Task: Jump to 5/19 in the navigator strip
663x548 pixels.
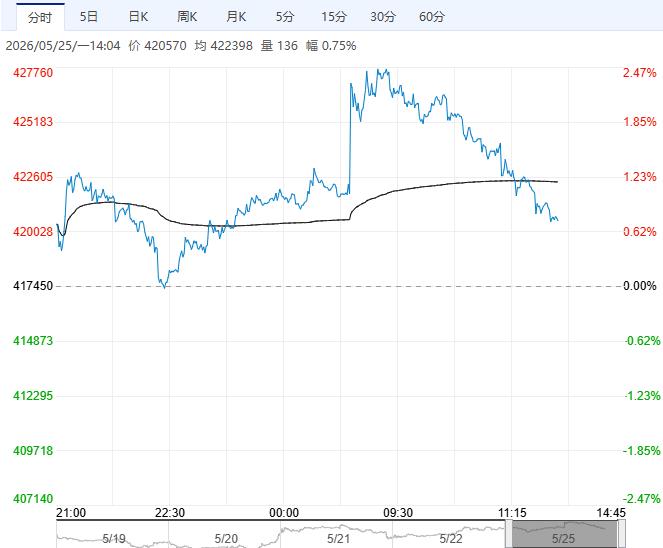Action: click(x=114, y=538)
